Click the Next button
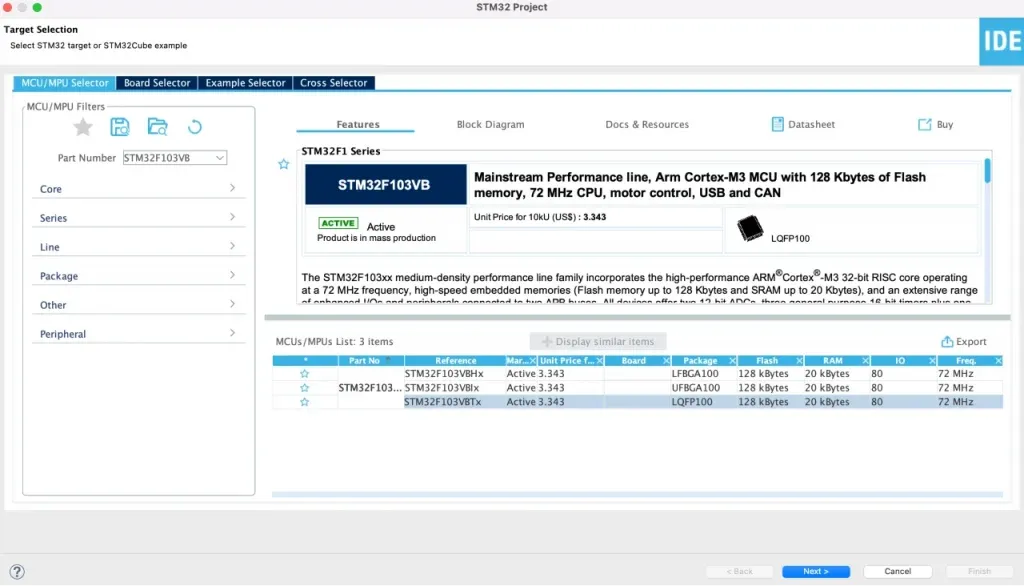The image size is (1024, 586). tap(815, 571)
